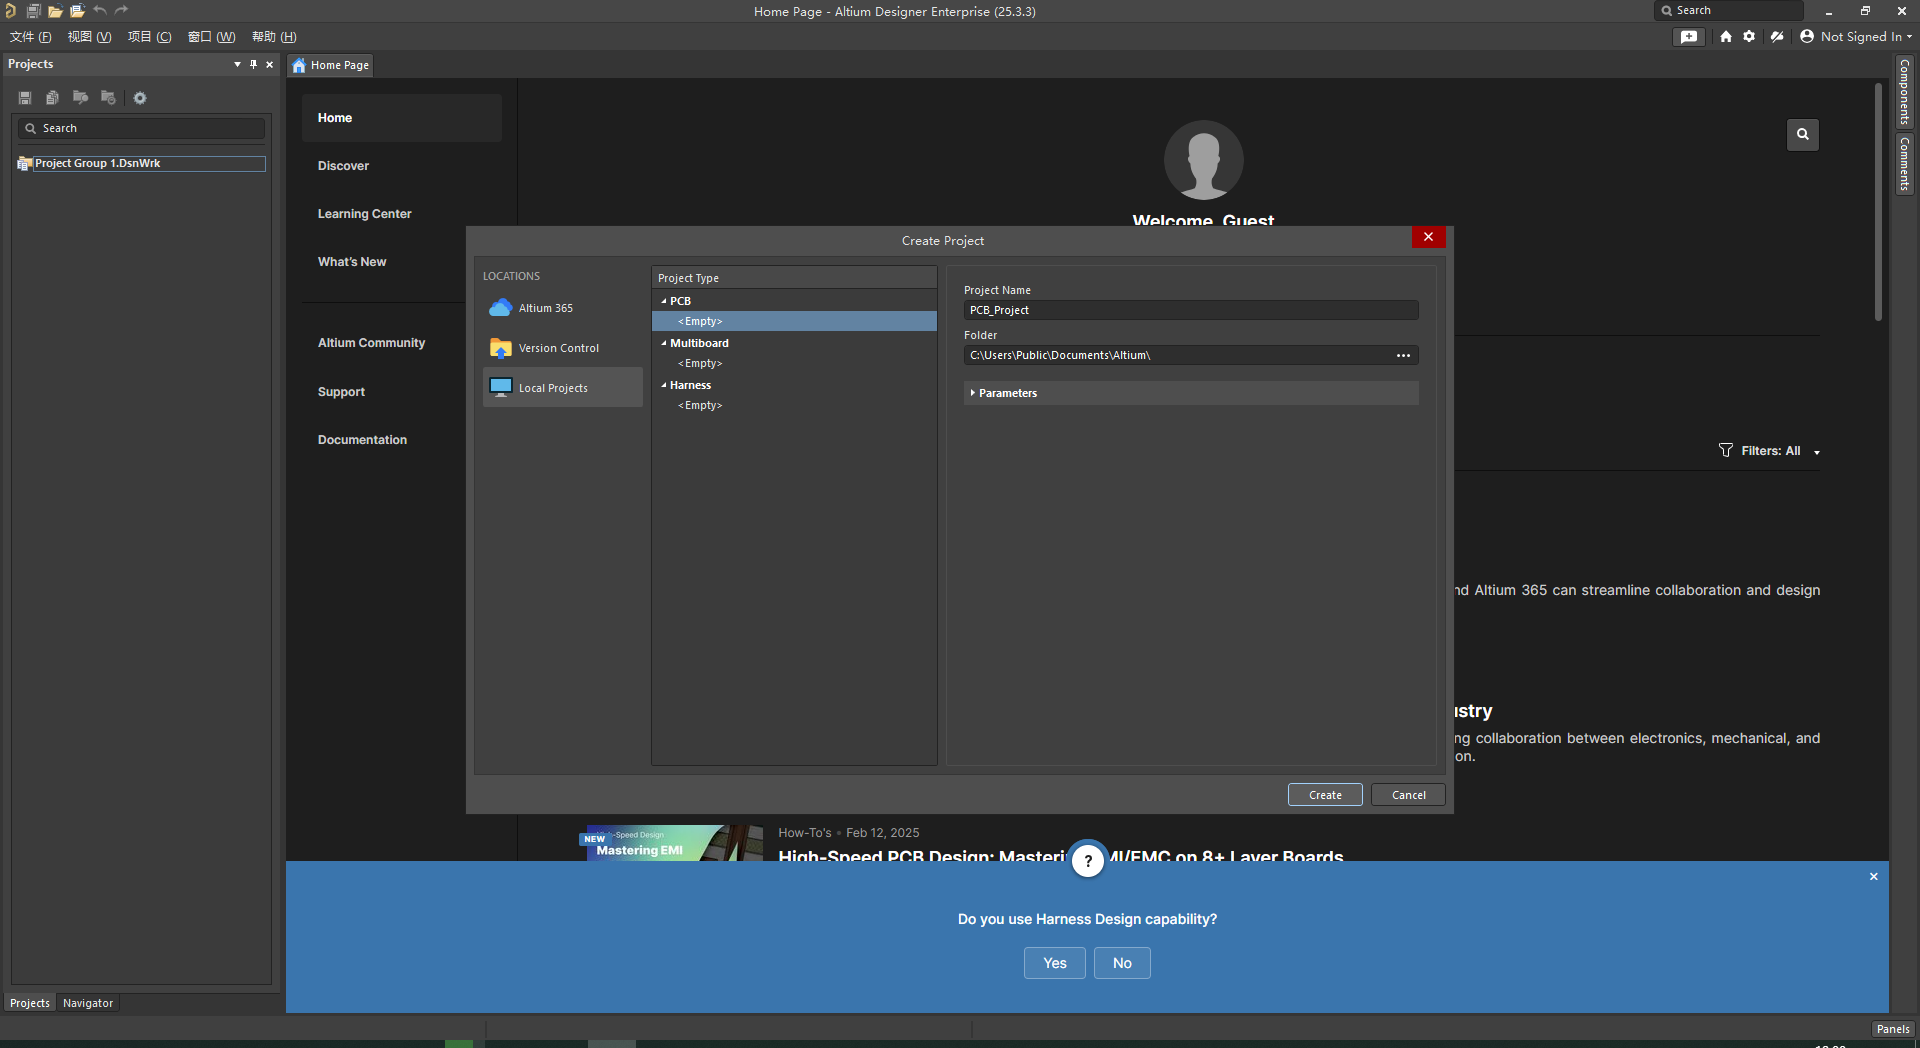Open Discover in the home sidebar
Screen dimensions: 1920x1048
pyautogui.click(x=343, y=166)
